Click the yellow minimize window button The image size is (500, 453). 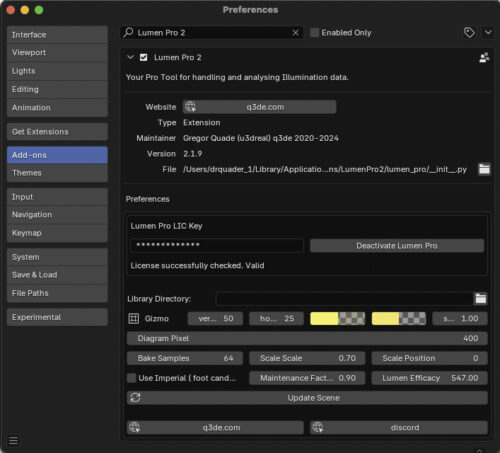click(x=25, y=10)
